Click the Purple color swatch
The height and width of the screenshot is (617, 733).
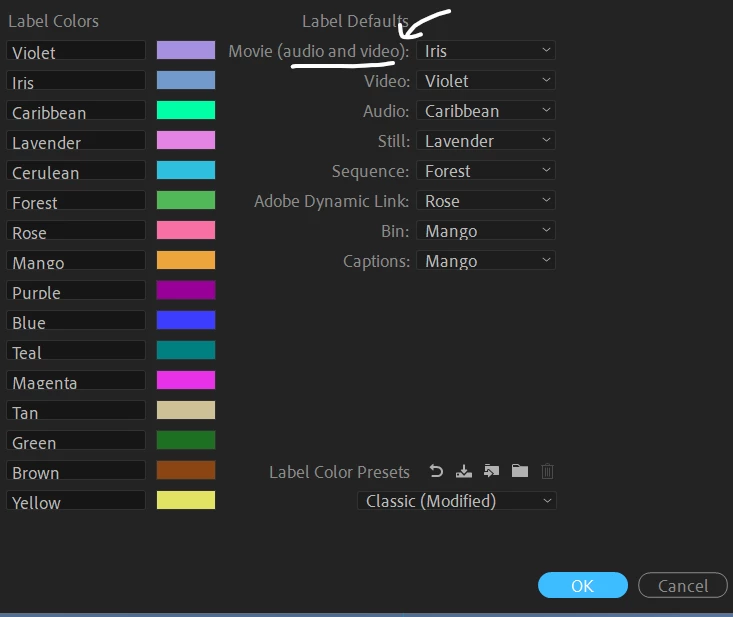[186, 290]
